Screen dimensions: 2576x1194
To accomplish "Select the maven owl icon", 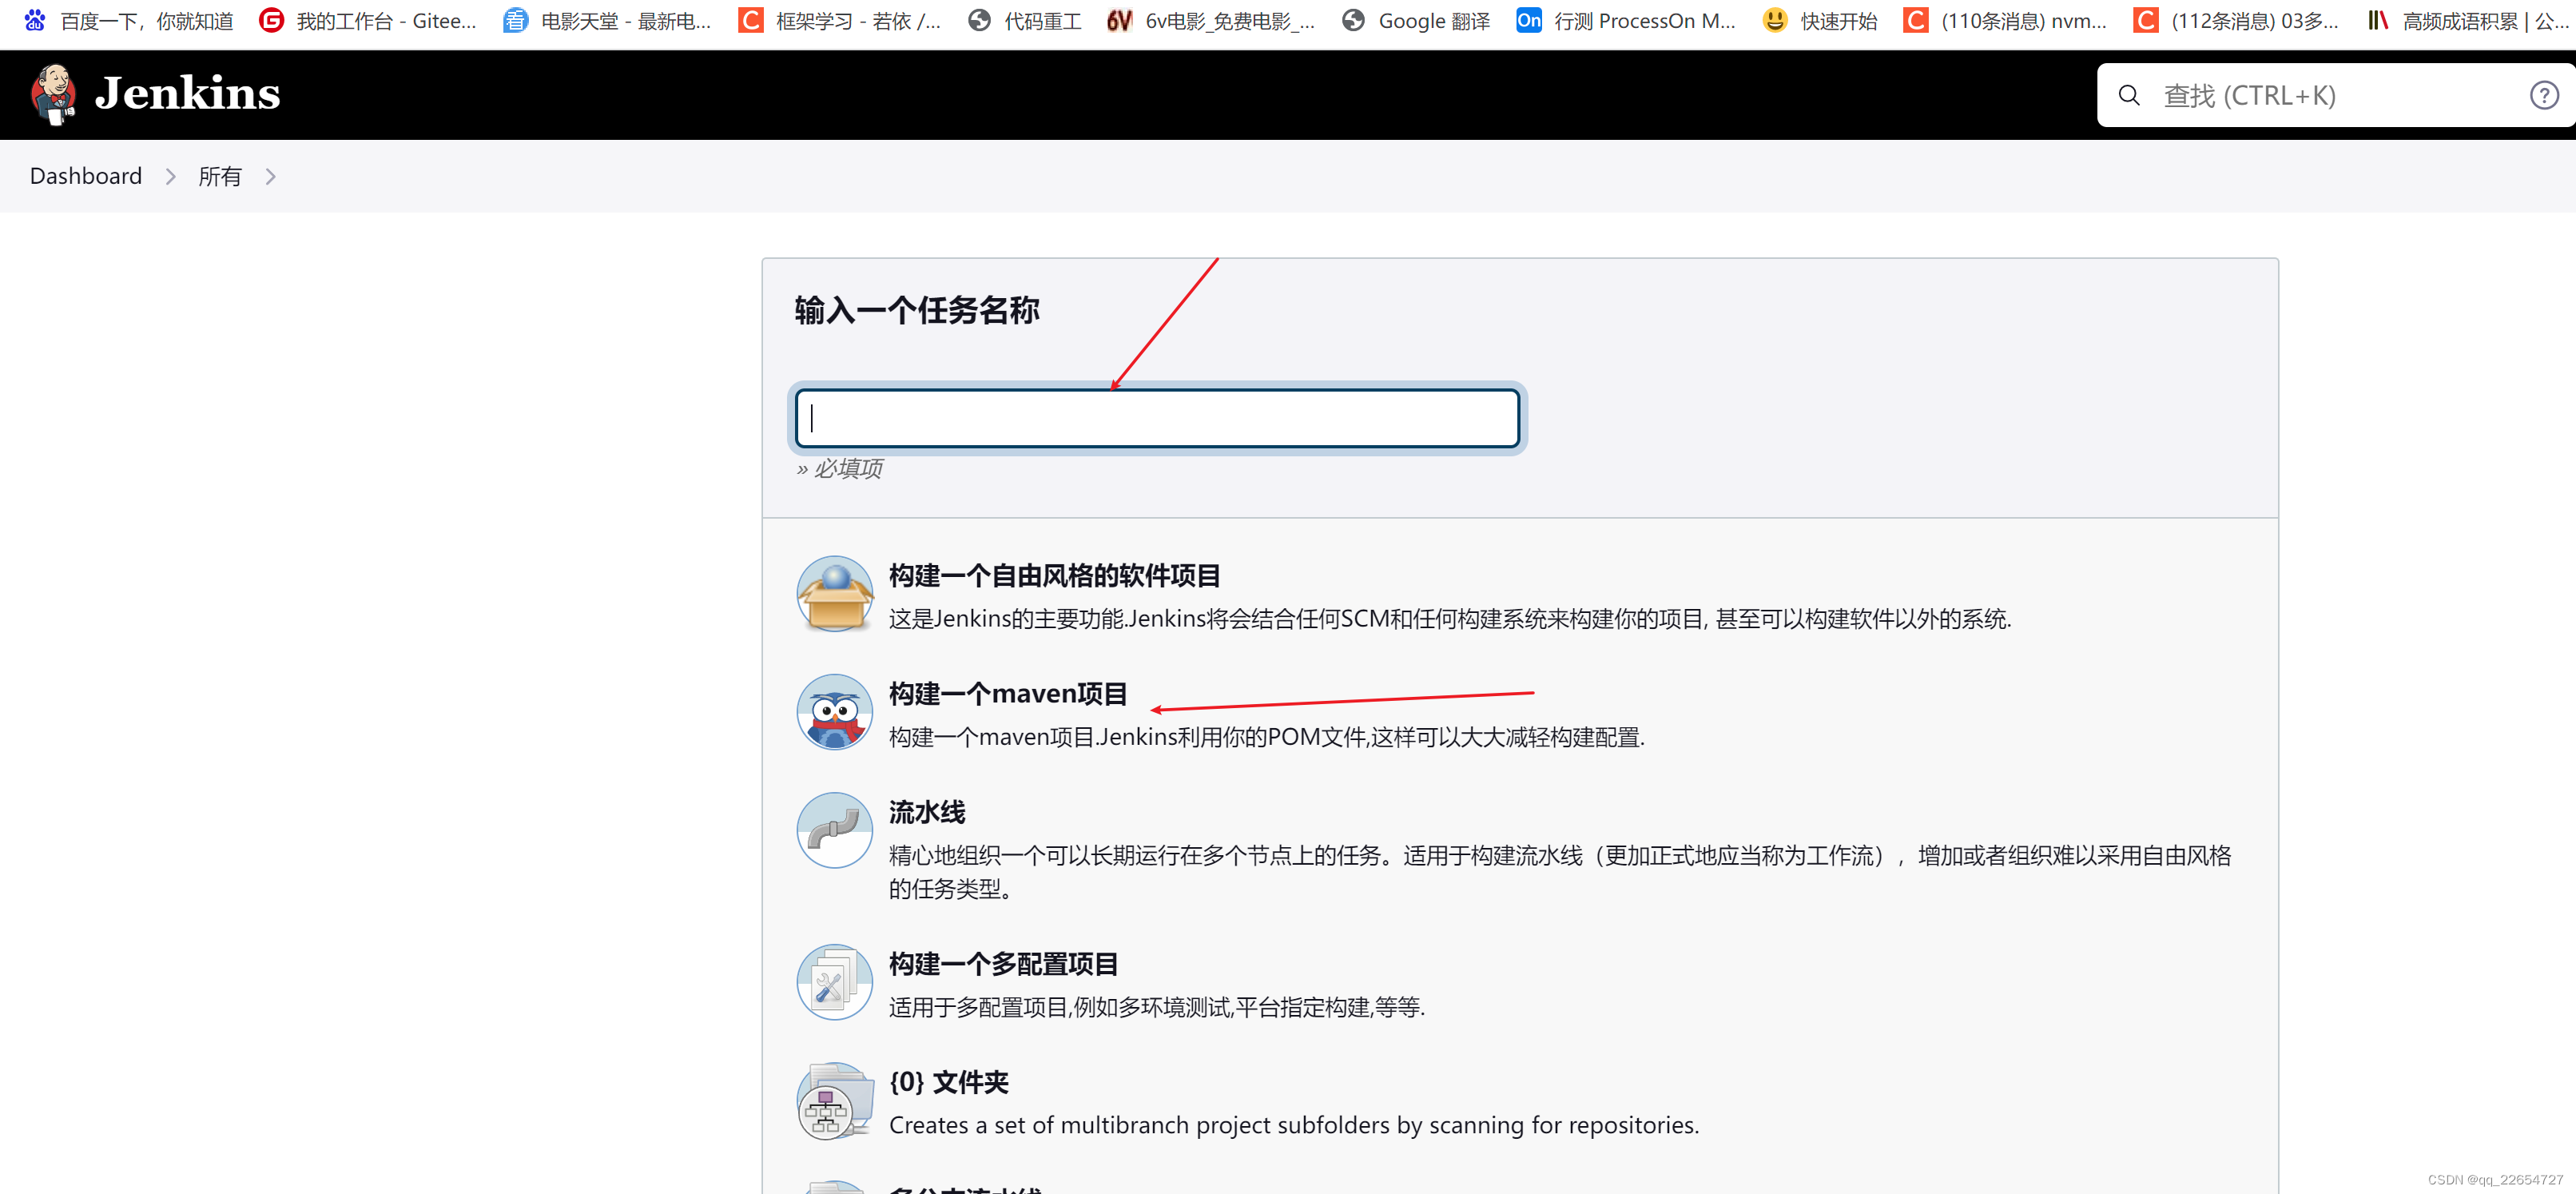I will click(835, 712).
